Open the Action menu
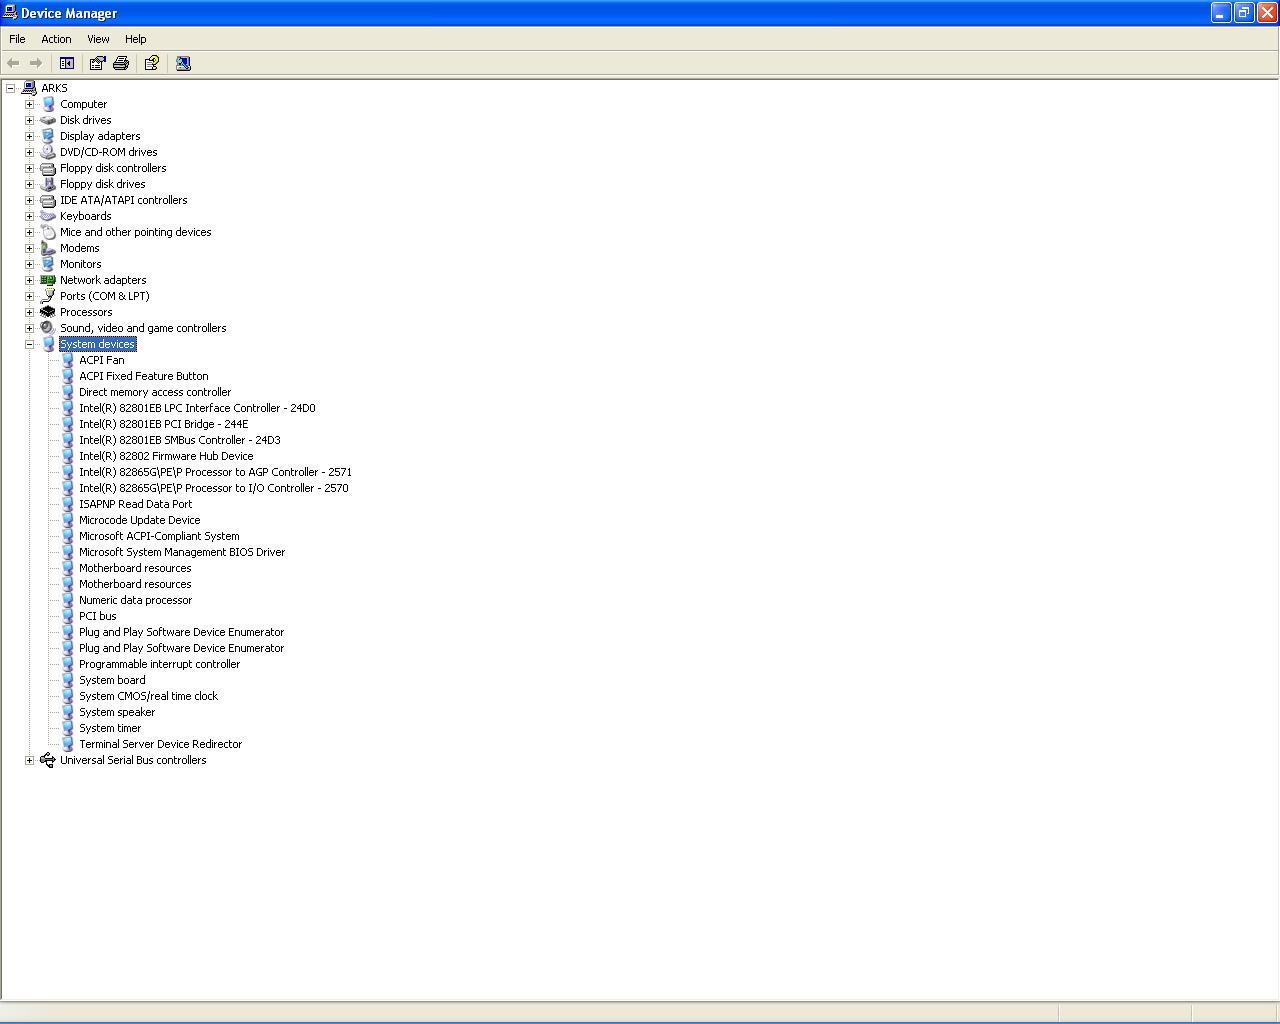1280x1024 pixels. point(56,39)
